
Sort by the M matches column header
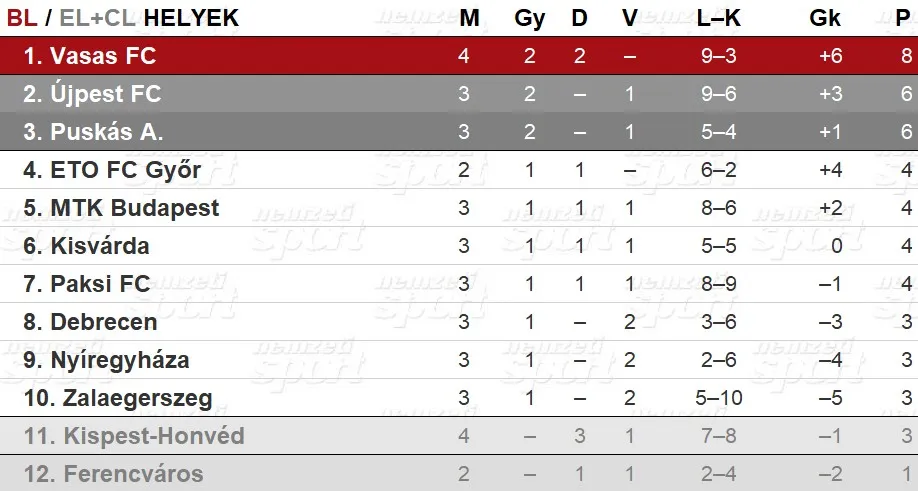(x=470, y=18)
